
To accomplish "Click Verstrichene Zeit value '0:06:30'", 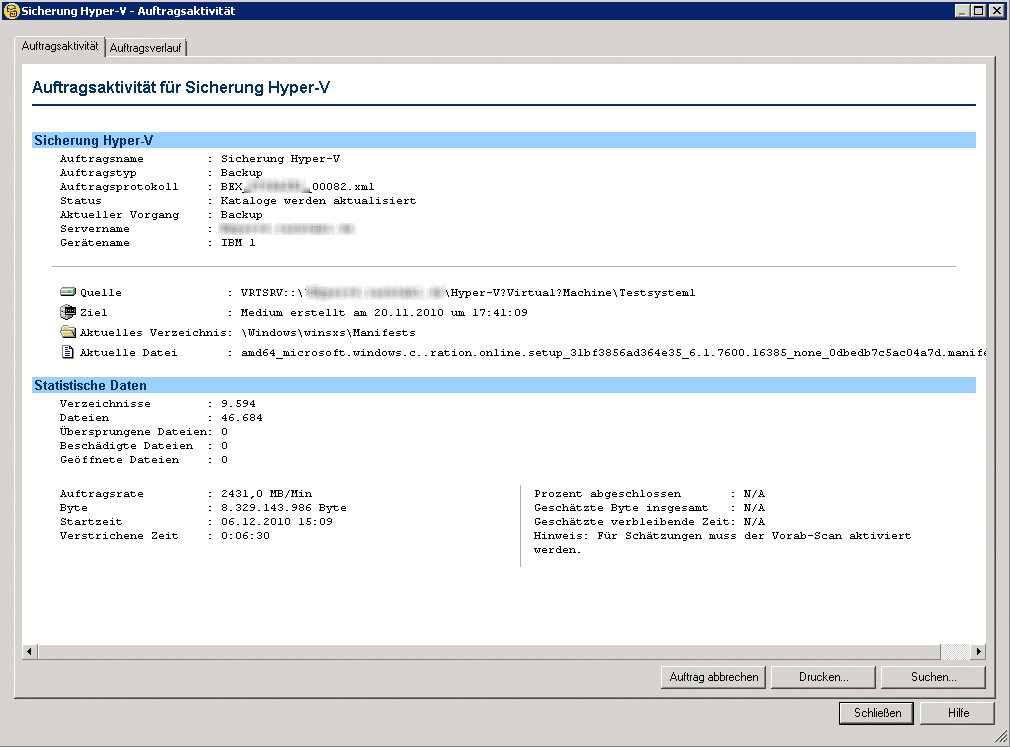I will tap(245, 536).
